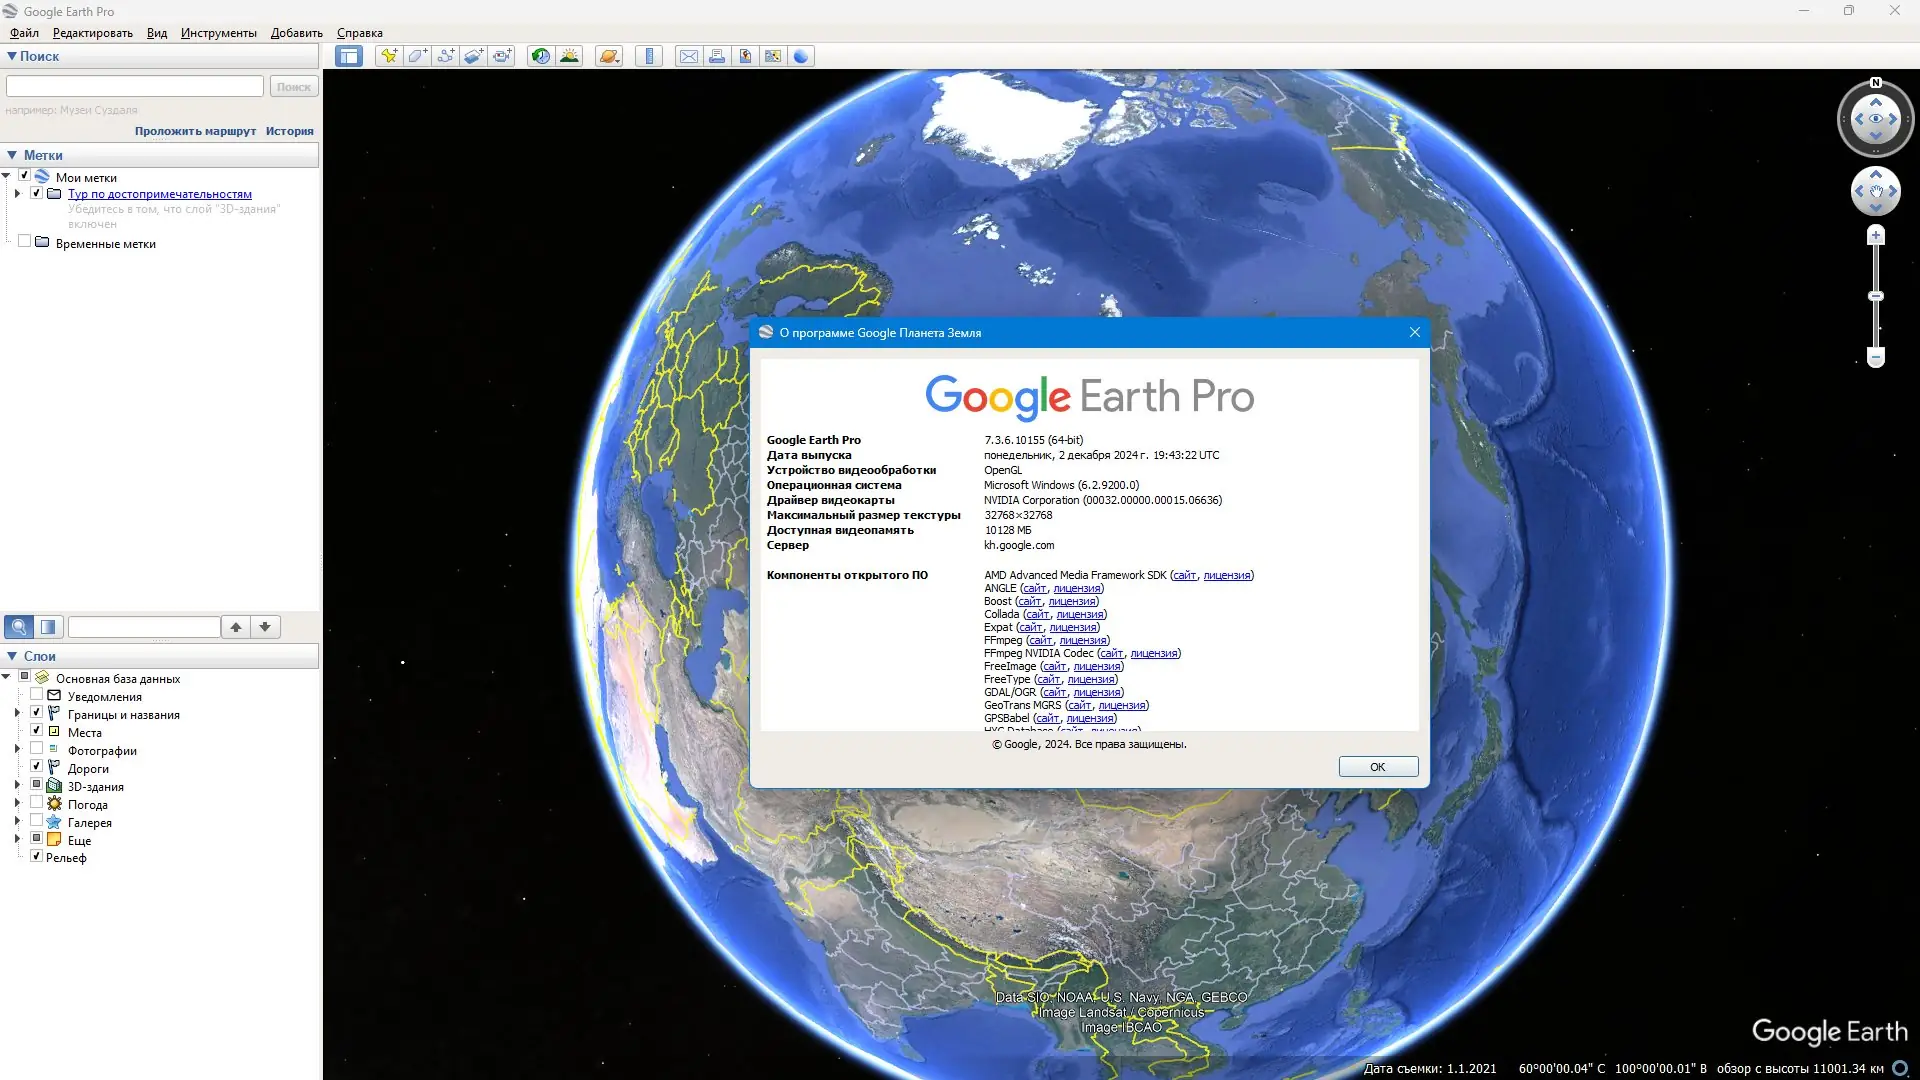Toggle sunlight across landscape icon
The image size is (1920, 1080).
click(x=569, y=56)
